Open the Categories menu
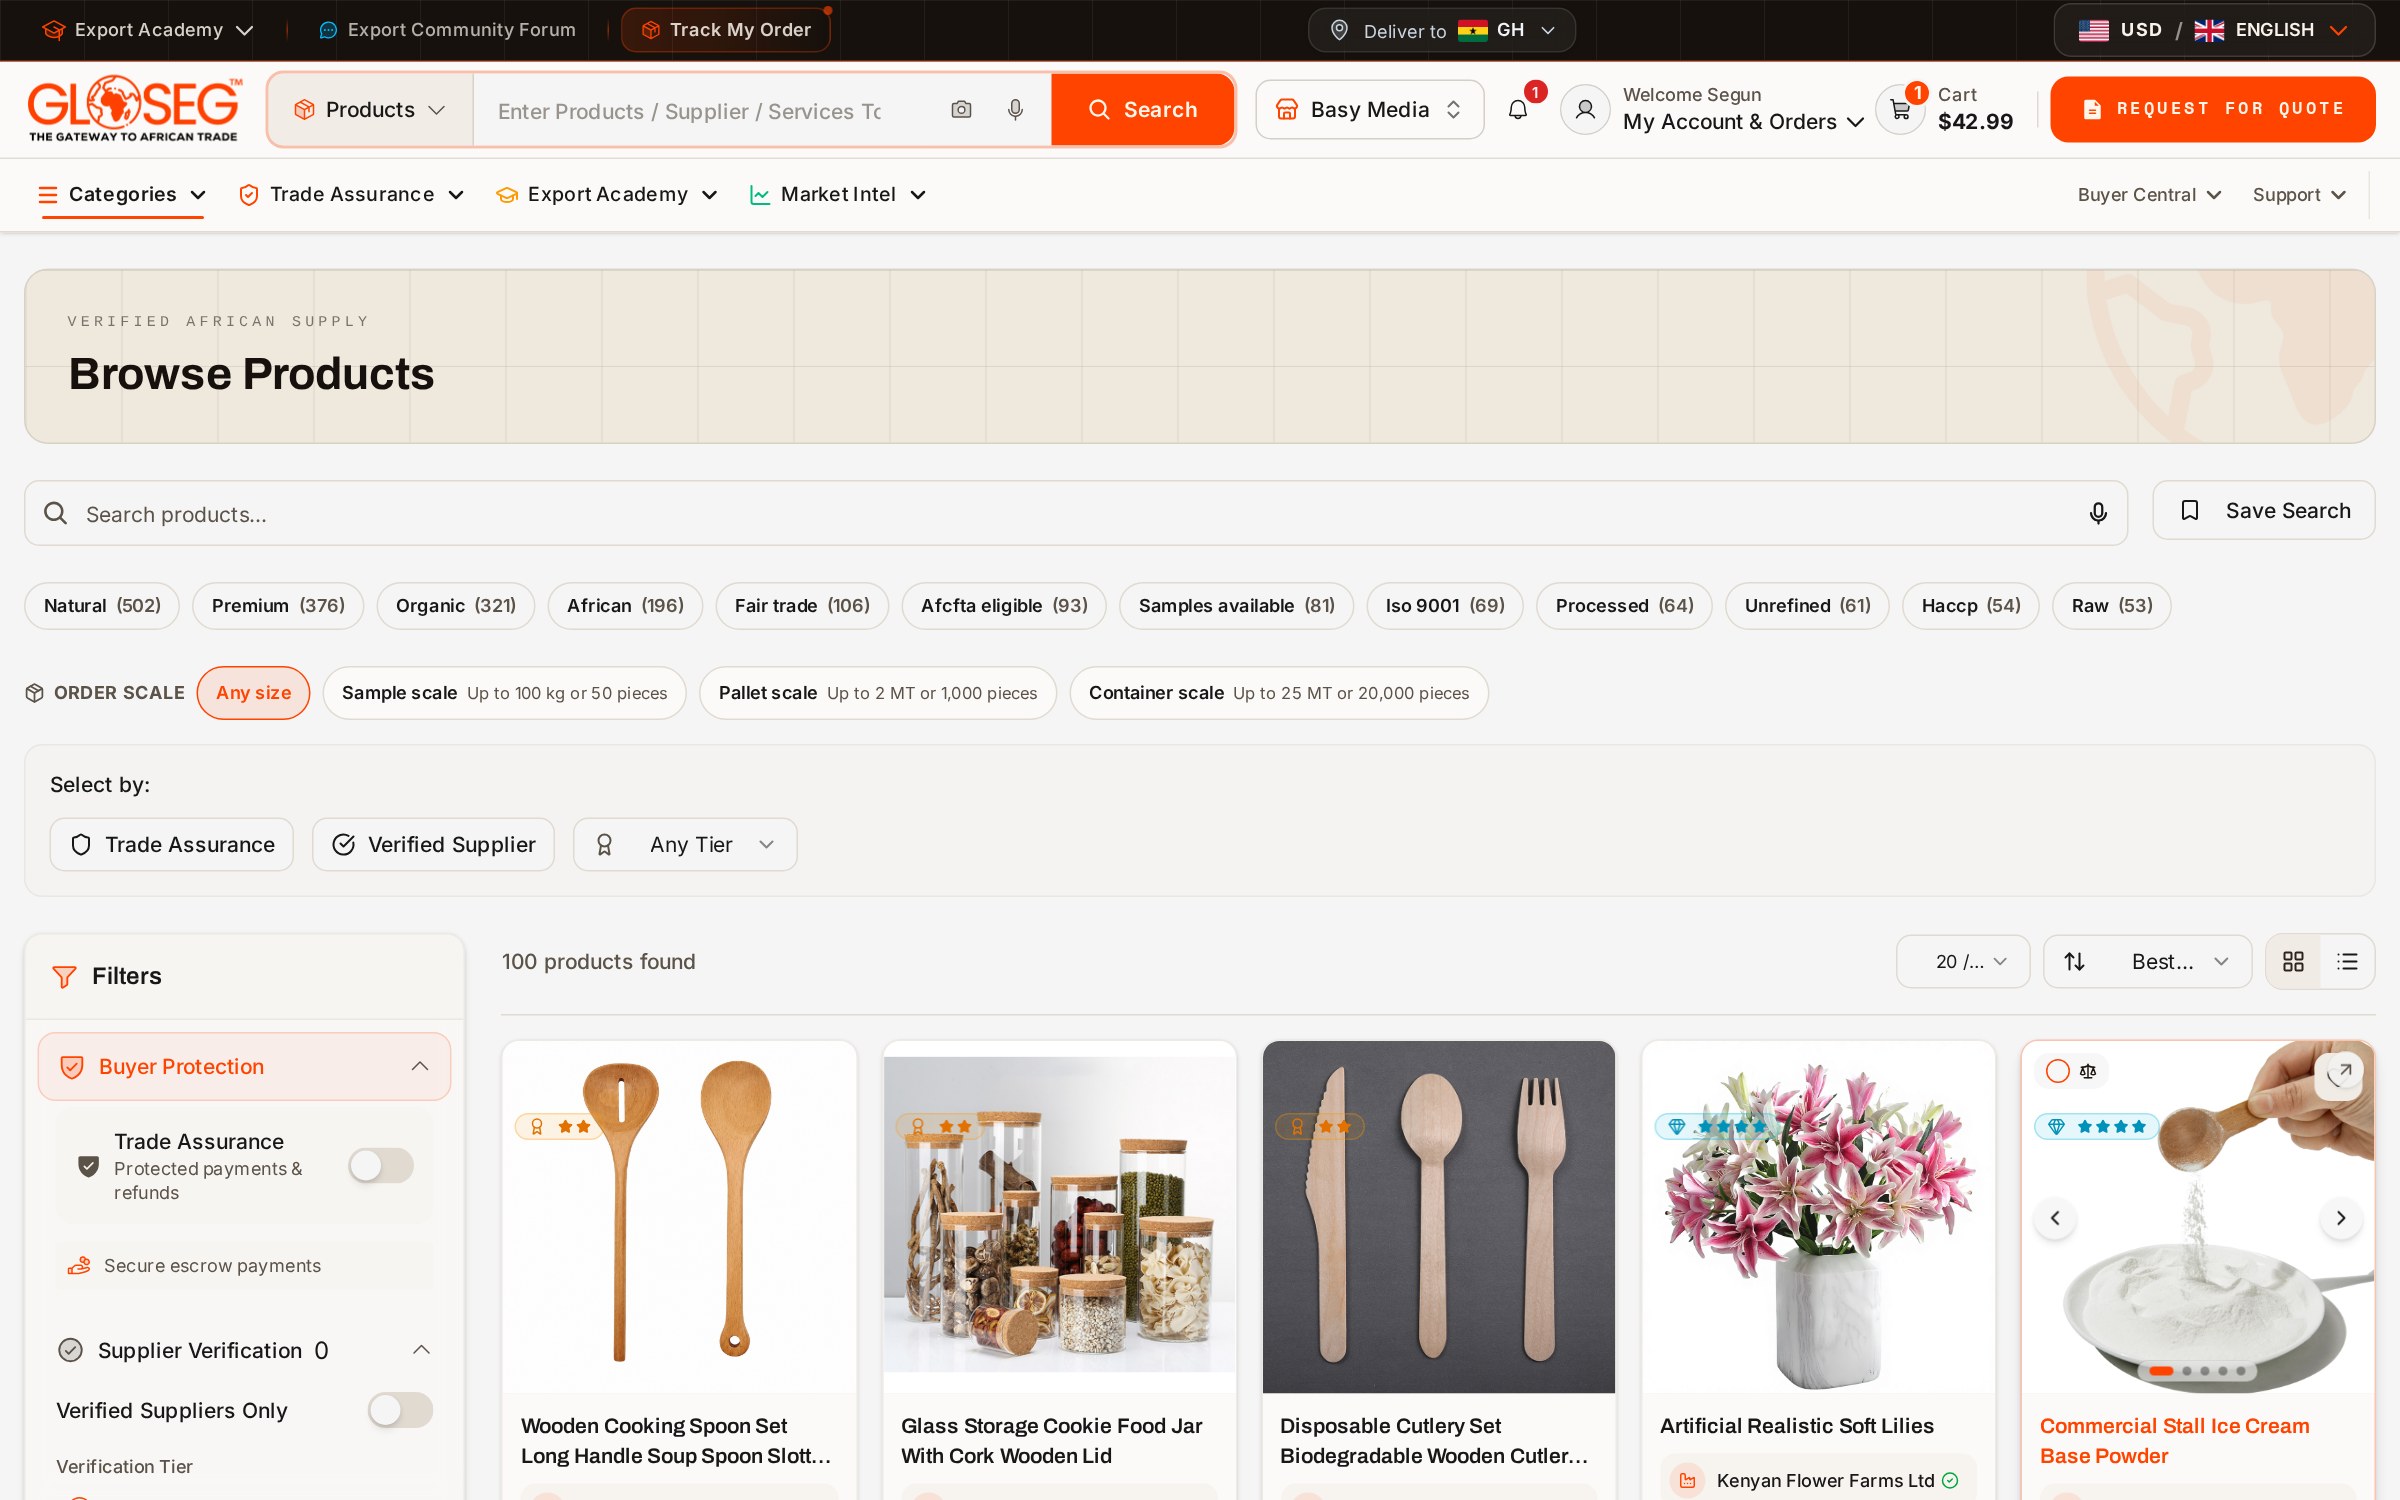This screenshot has height=1500, width=2400. [121, 194]
